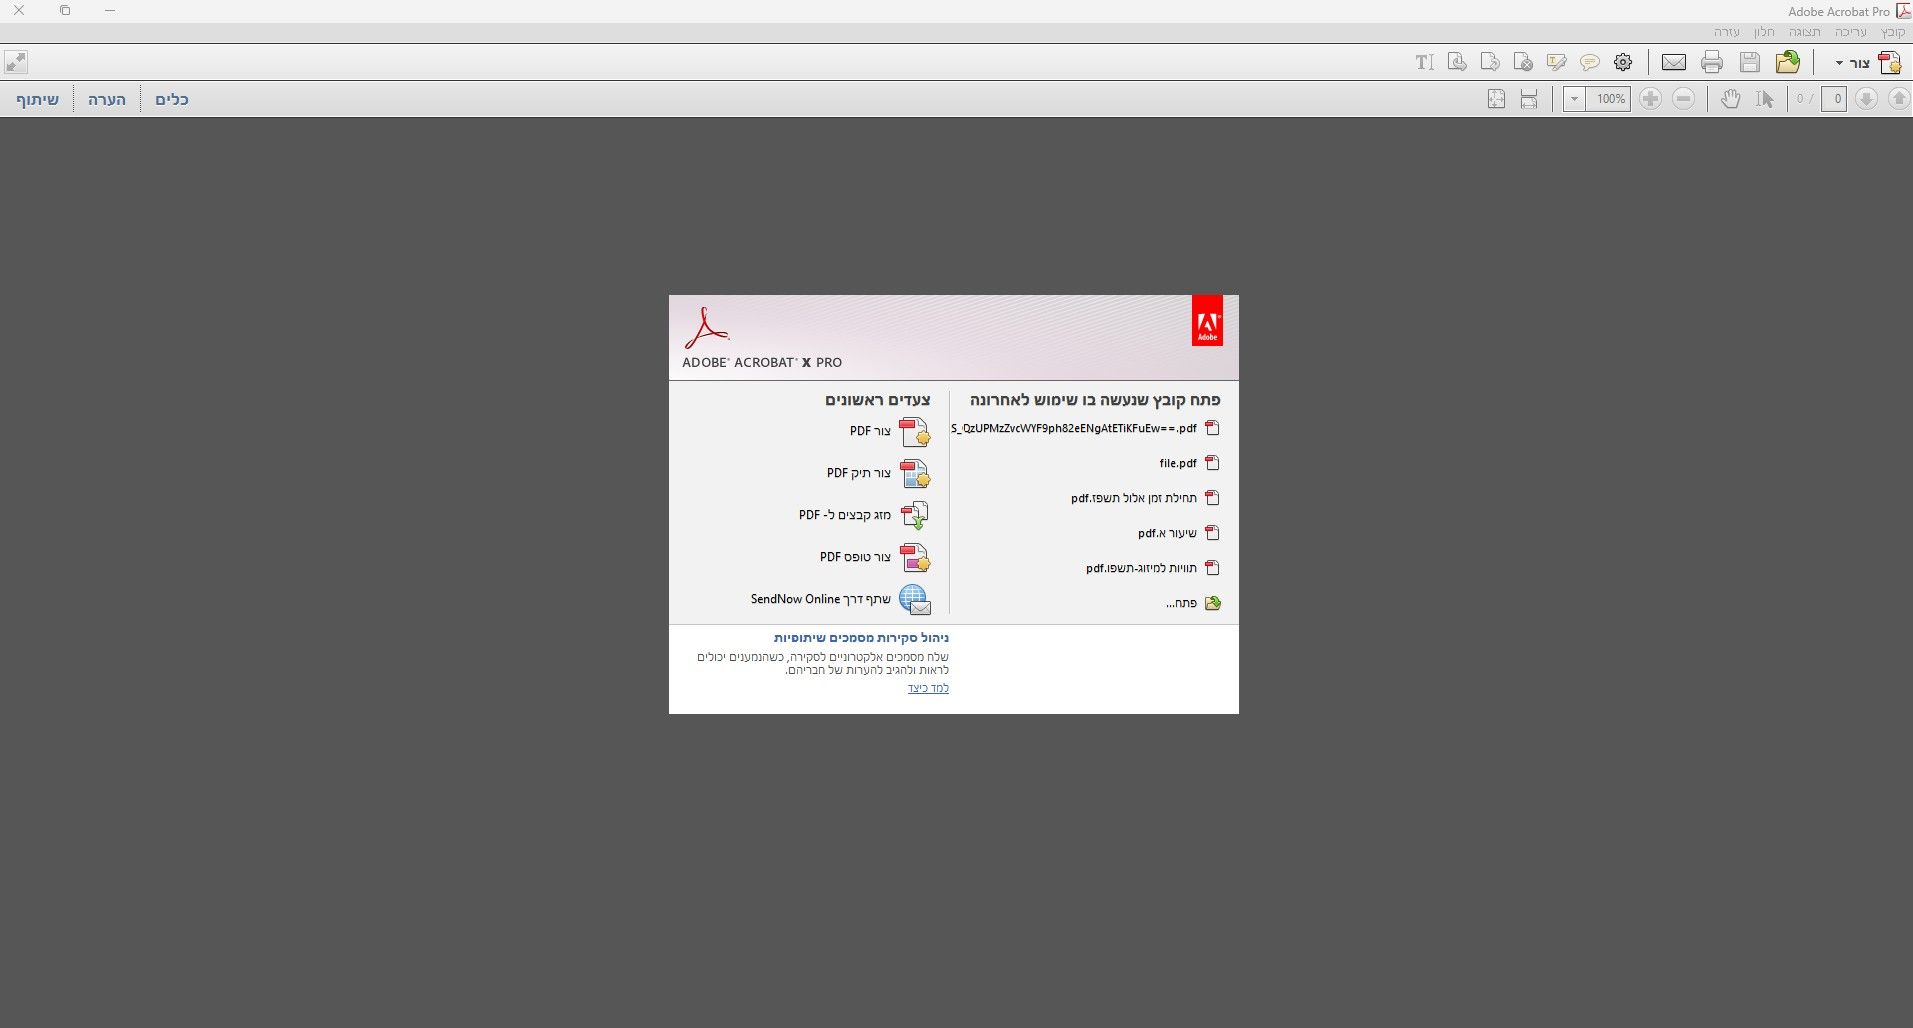1913x1028 pixels.
Task: Click צור PDF in Getting Started
Action: (x=890, y=431)
